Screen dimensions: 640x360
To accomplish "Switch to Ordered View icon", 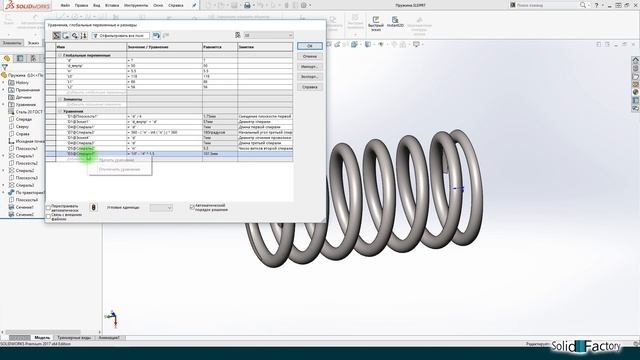I will pyautogui.click(x=84, y=36).
